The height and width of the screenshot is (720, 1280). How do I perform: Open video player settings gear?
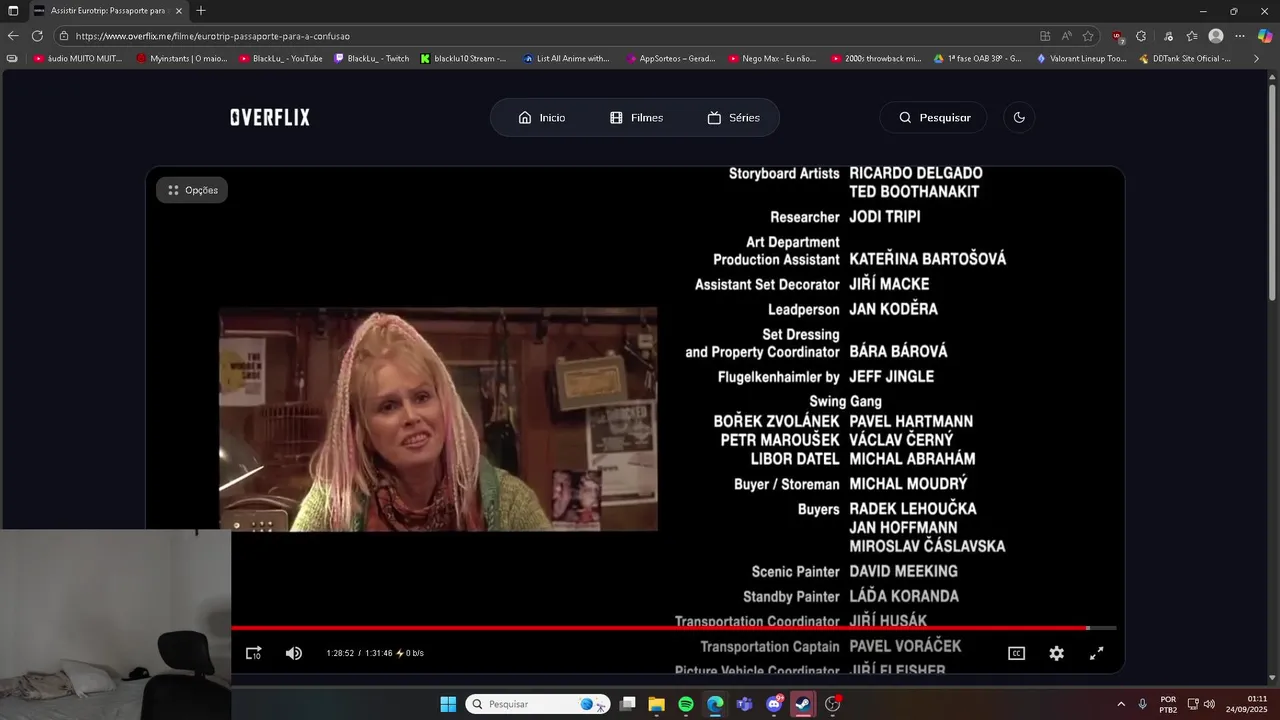1056,653
